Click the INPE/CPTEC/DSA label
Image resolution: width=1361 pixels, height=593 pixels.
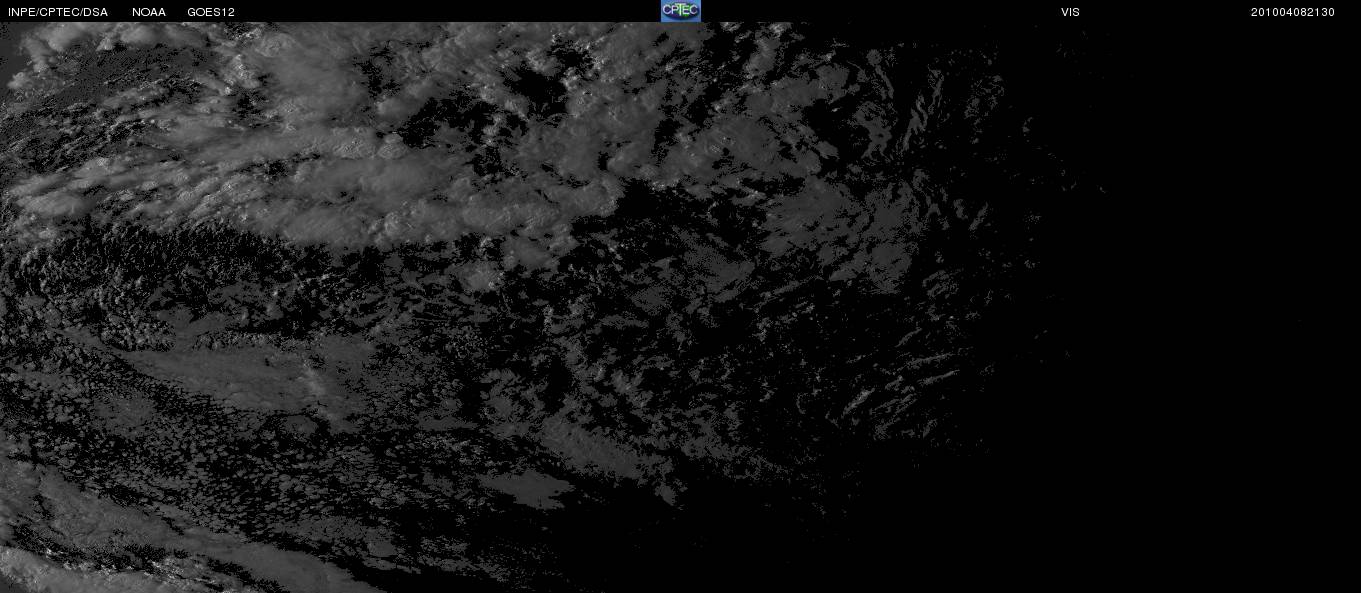(x=58, y=12)
